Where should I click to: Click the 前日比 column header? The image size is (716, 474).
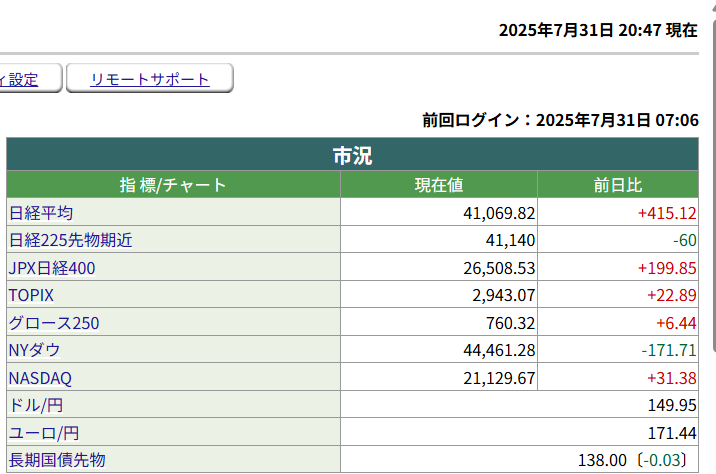[617, 185]
